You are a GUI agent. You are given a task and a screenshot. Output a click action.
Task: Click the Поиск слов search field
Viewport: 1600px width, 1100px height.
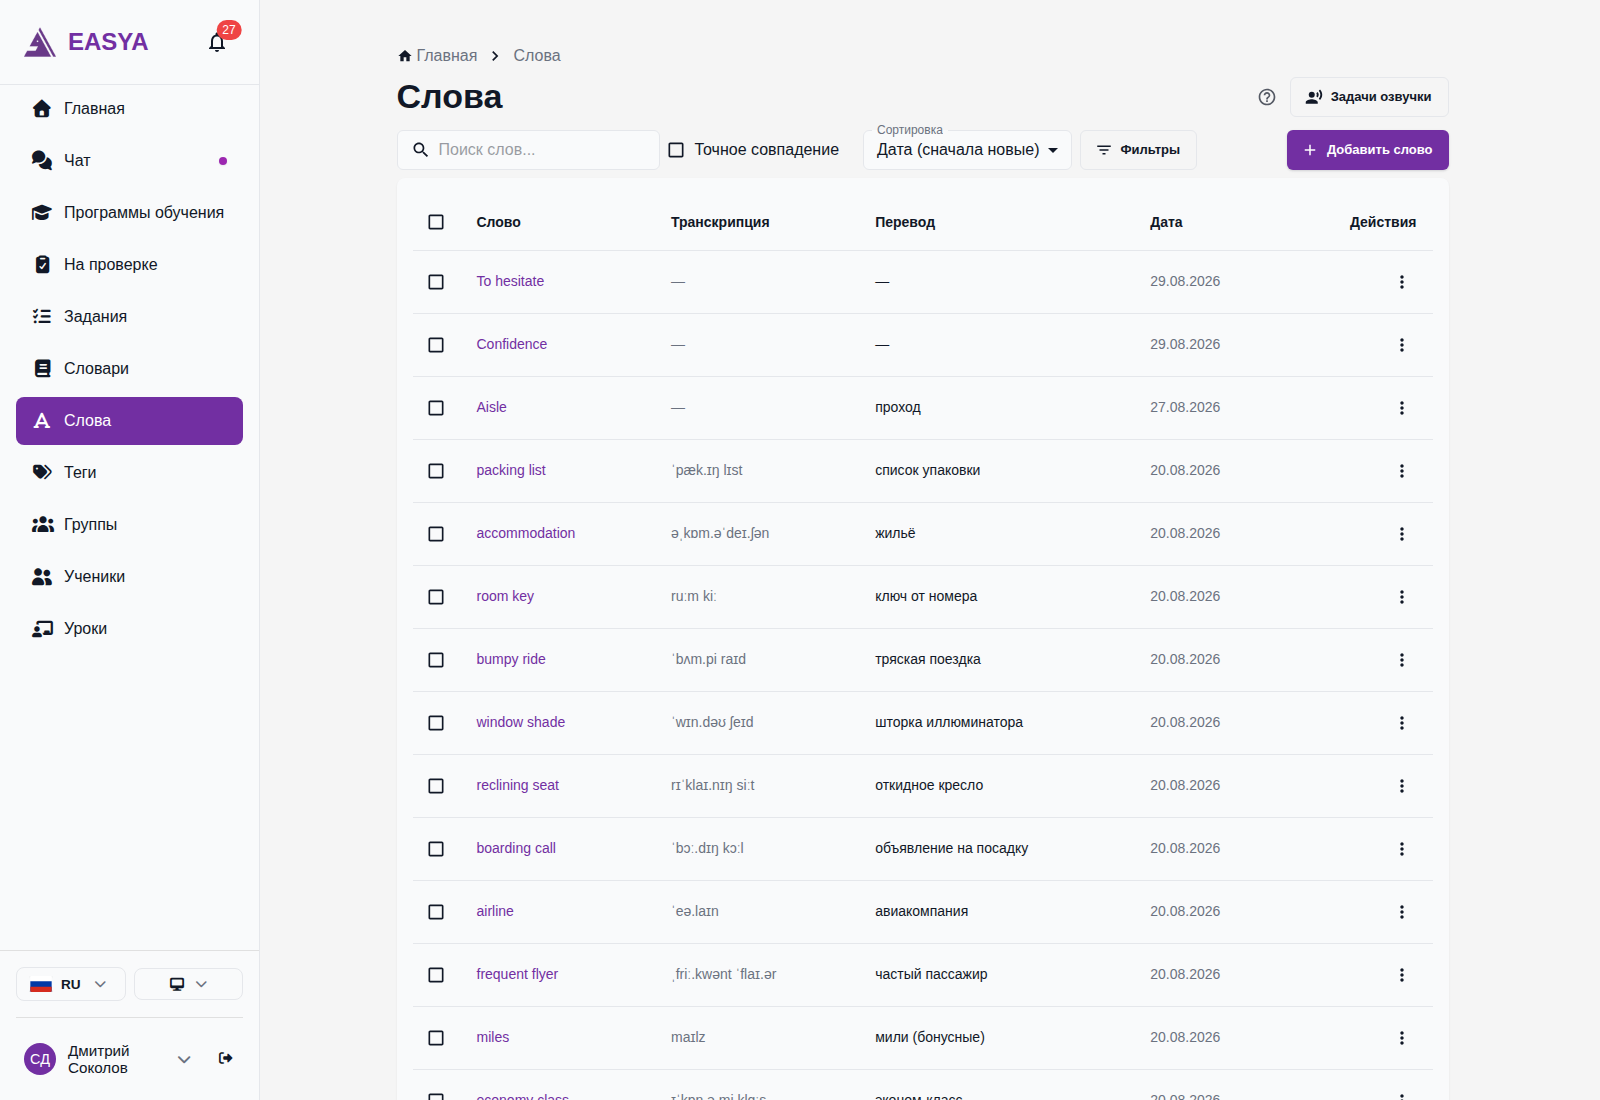pos(528,150)
